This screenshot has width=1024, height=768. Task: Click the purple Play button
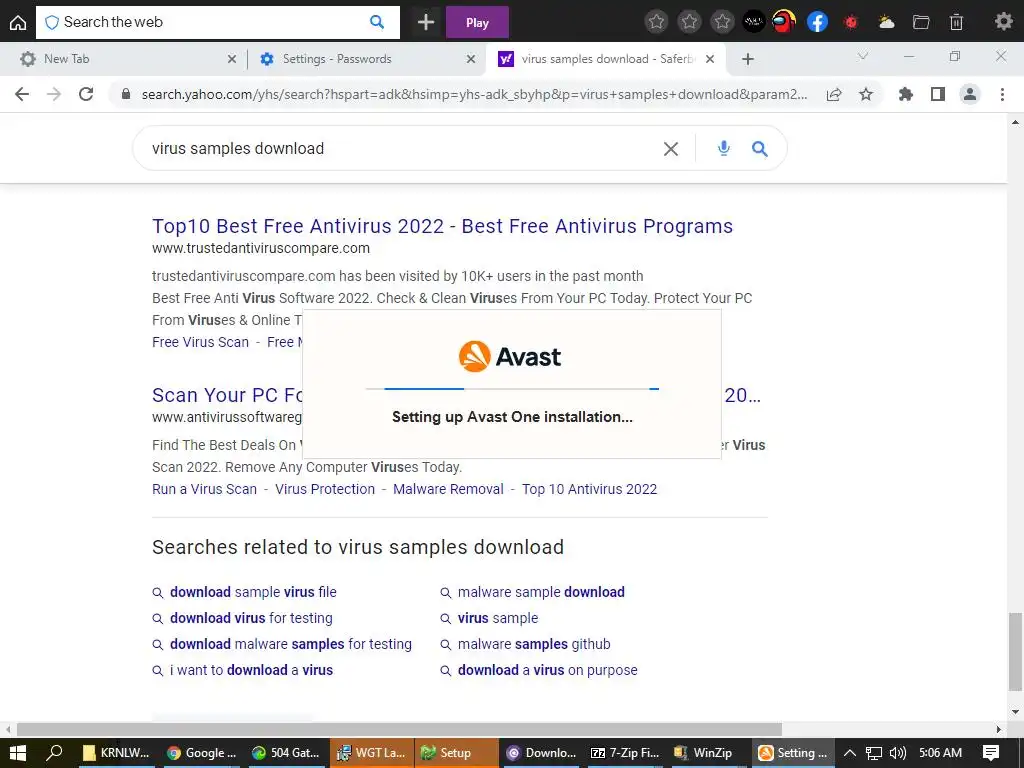click(x=477, y=23)
